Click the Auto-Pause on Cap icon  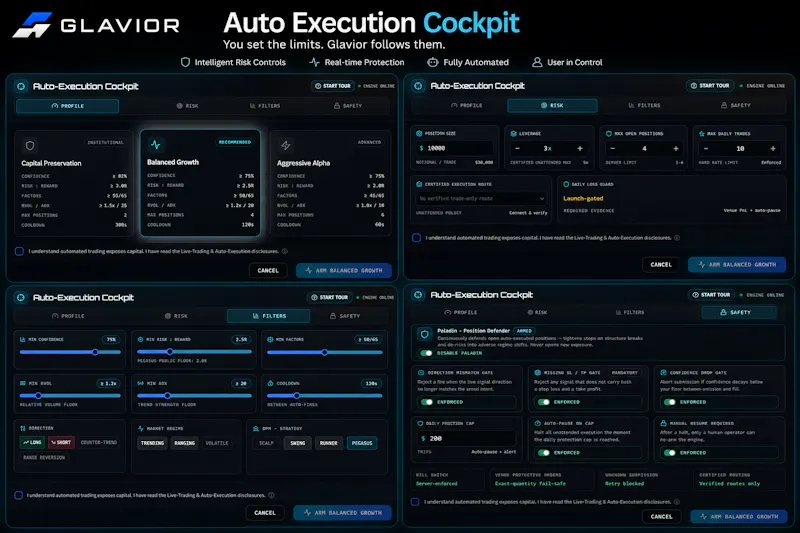537,423
